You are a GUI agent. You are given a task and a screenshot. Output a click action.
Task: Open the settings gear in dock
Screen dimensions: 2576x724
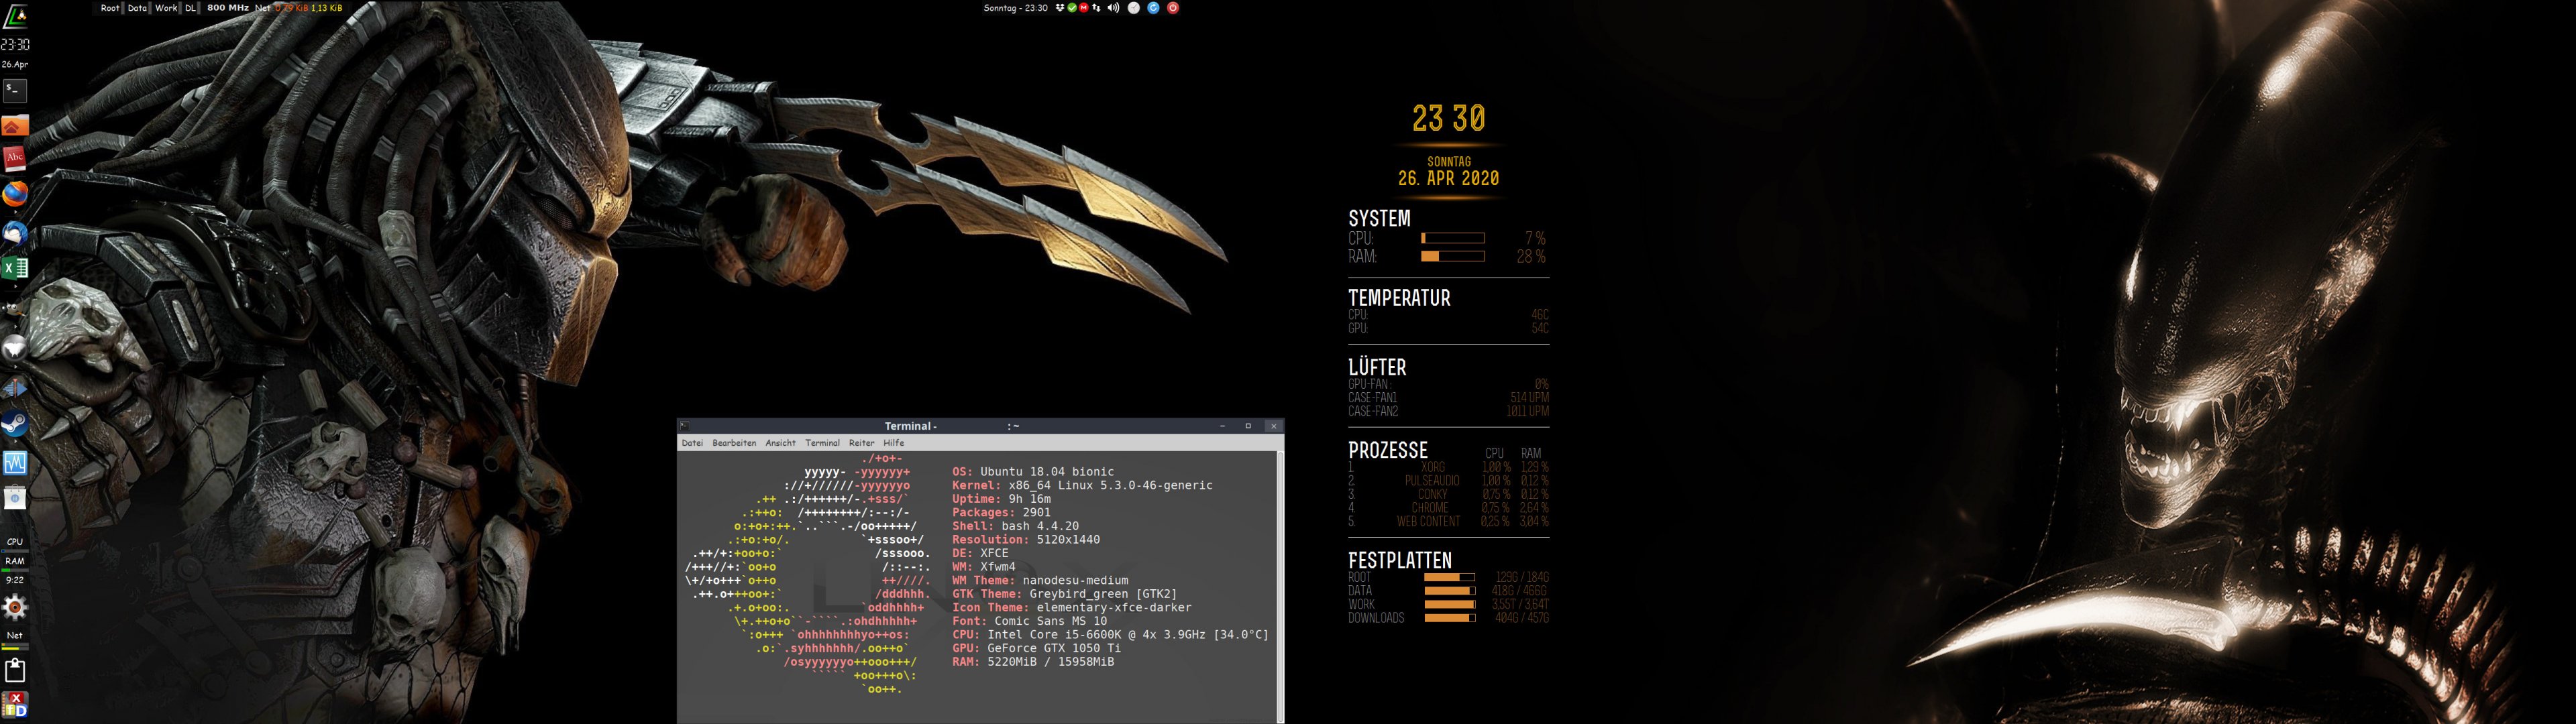pyautogui.click(x=14, y=606)
